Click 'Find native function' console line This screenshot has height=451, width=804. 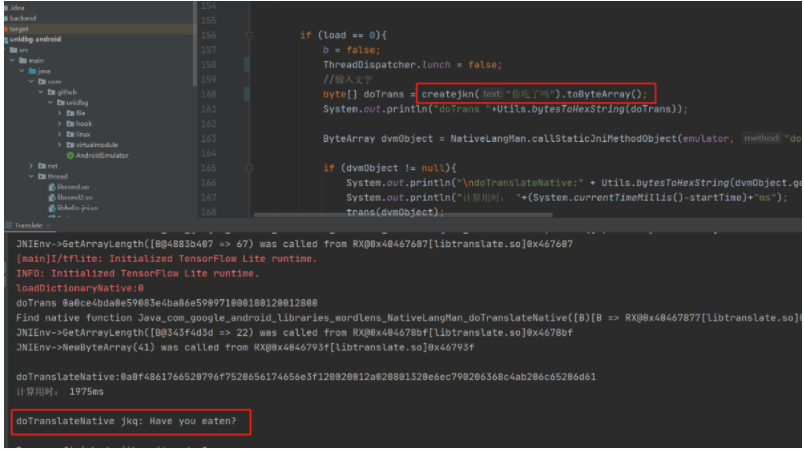click(409, 318)
